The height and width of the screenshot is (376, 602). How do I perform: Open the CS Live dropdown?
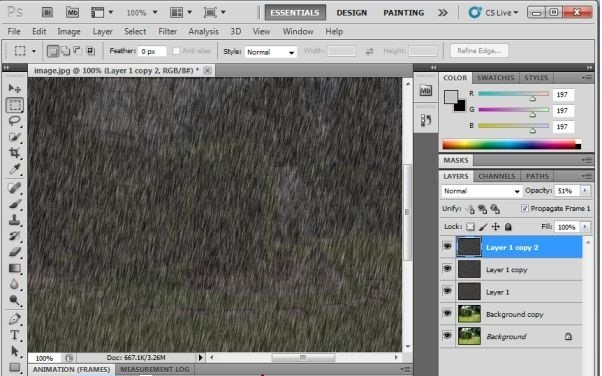[494, 13]
